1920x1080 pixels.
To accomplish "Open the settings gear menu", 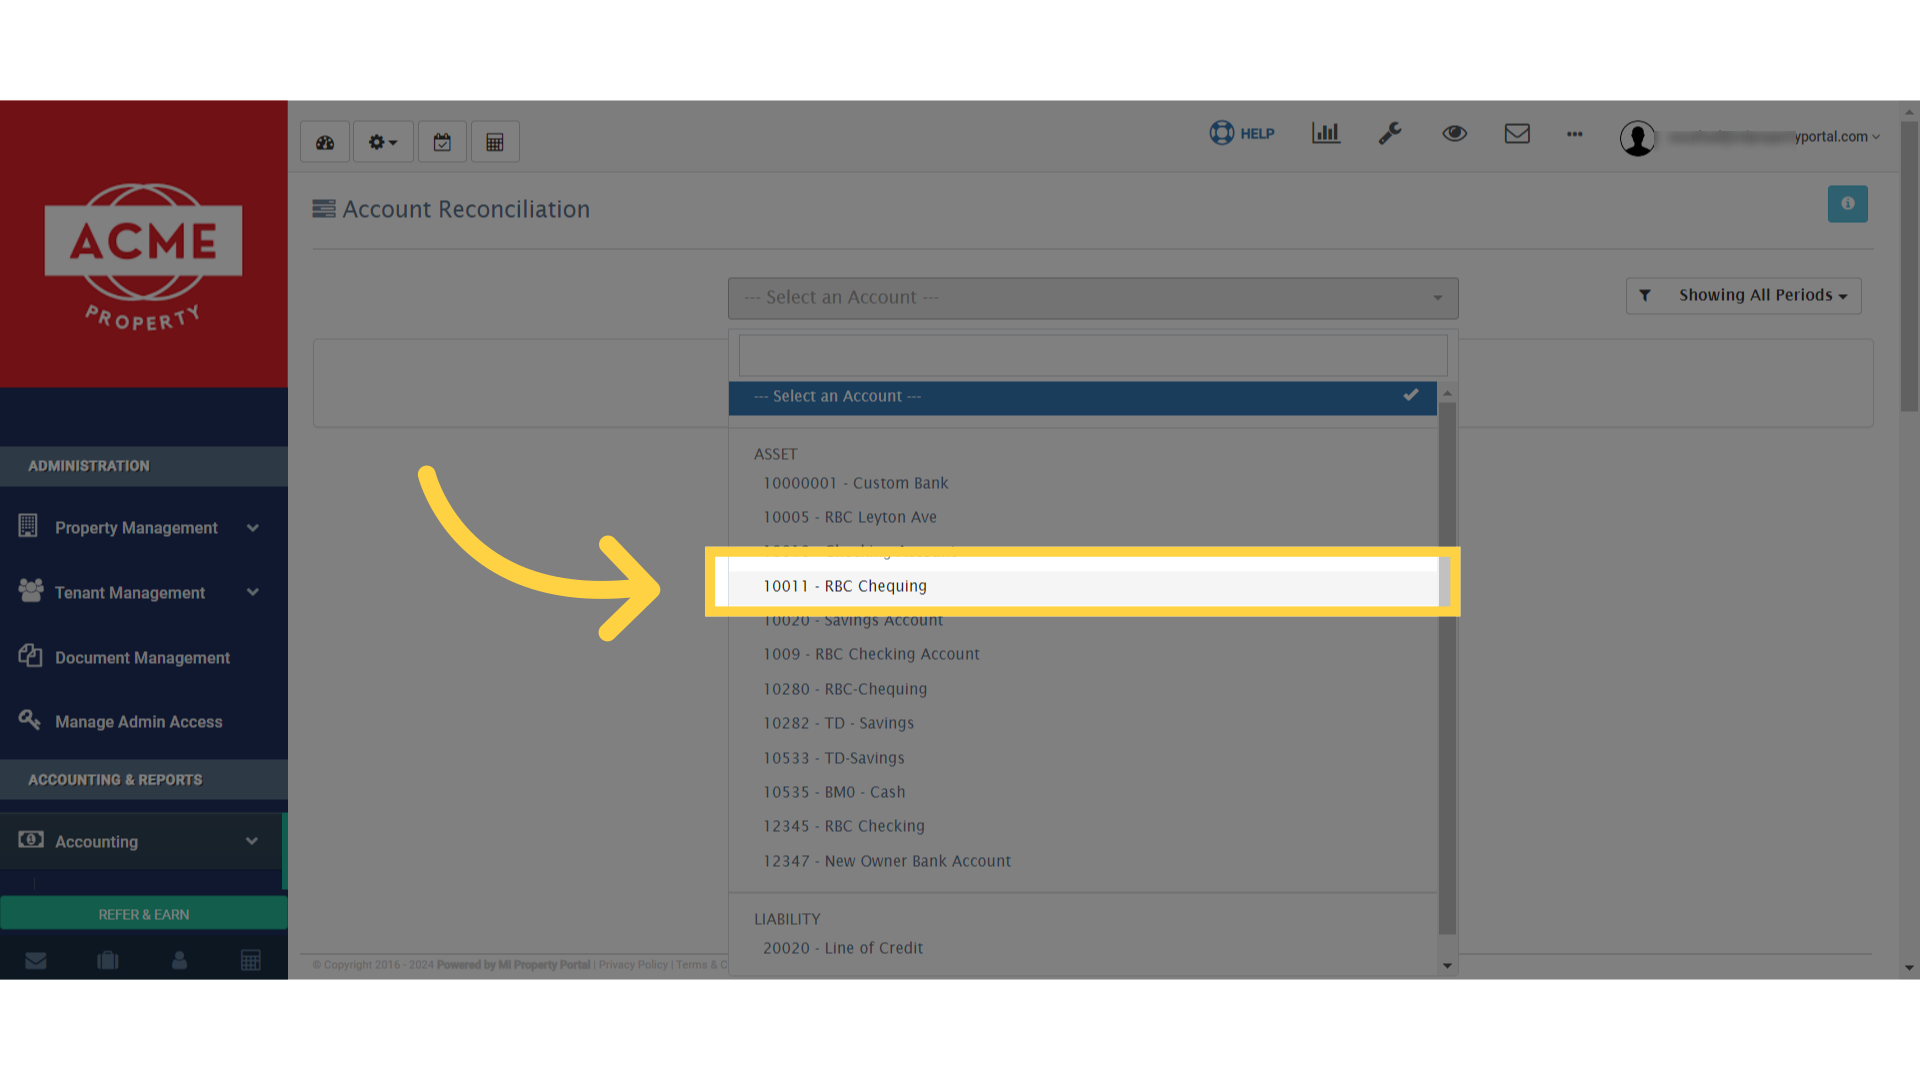I will point(383,142).
